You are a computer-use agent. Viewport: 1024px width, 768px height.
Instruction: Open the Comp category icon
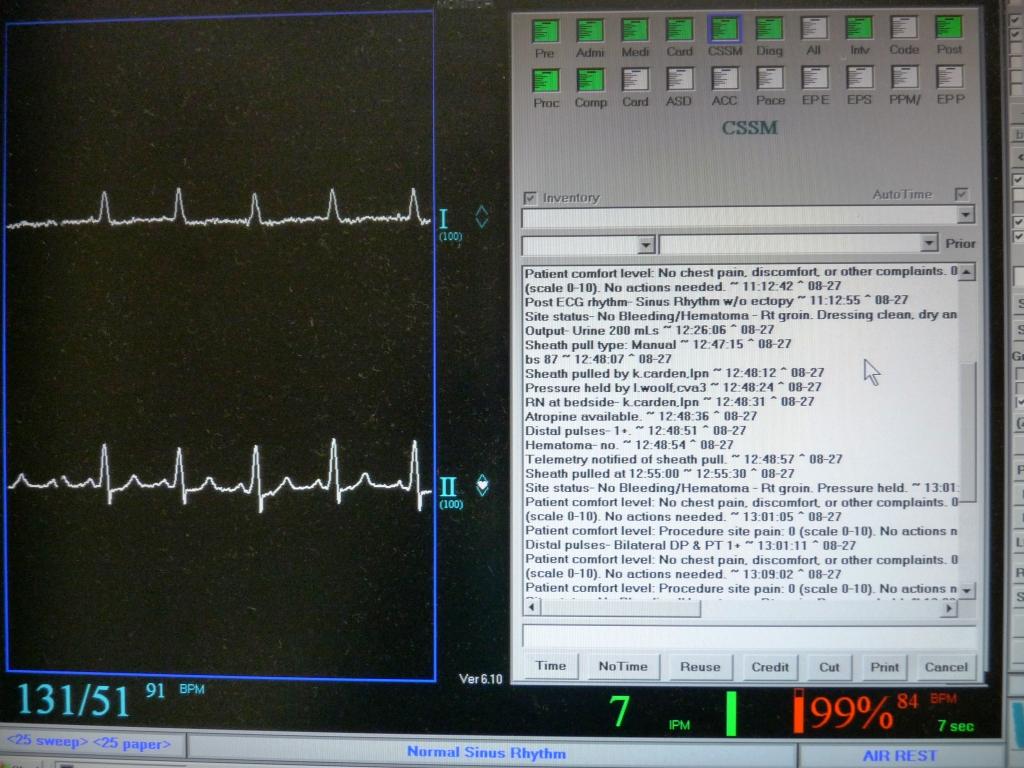(x=590, y=80)
